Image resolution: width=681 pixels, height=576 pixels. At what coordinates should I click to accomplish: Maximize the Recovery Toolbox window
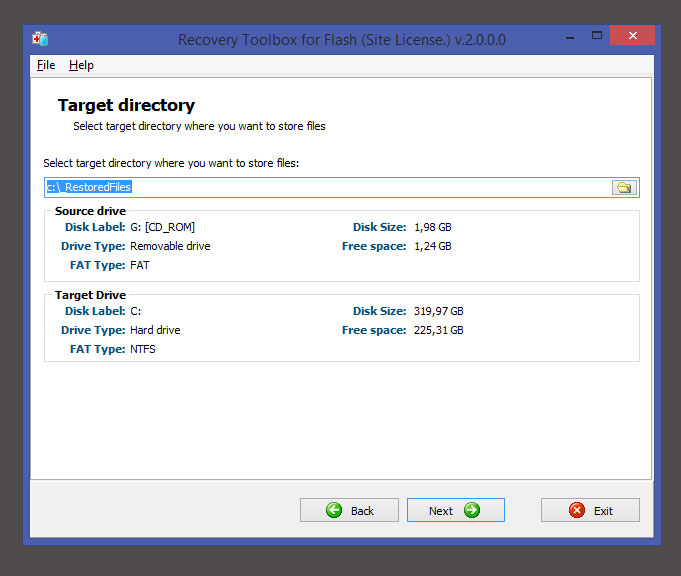(x=596, y=37)
